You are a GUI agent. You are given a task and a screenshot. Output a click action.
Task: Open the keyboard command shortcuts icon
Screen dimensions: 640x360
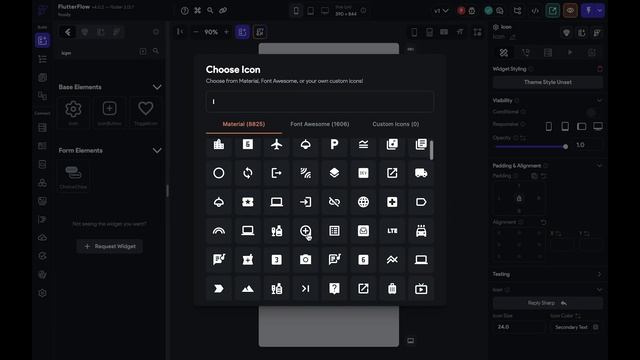pos(198,11)
